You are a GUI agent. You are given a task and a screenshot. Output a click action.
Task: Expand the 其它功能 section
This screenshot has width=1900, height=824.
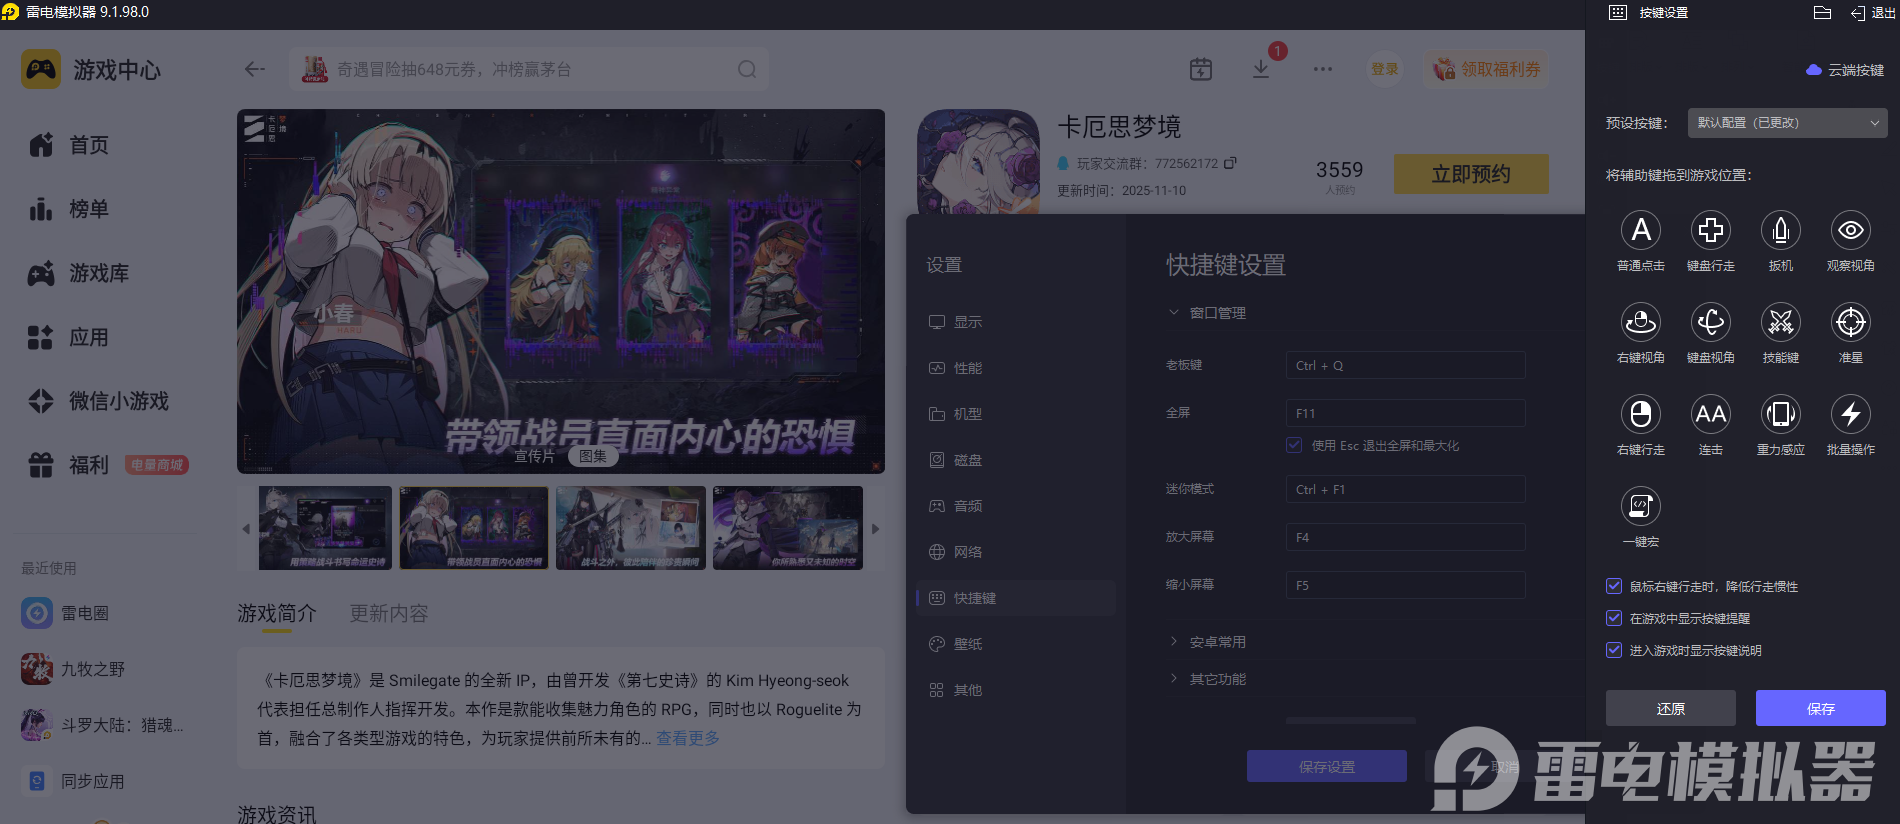coord(1207,679)
